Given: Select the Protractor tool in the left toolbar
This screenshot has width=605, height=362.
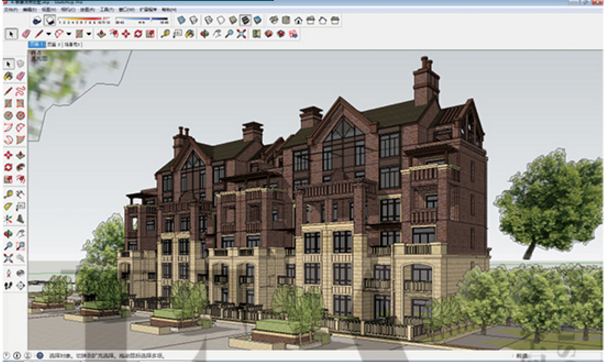Looking at the screenshot, I should pos(8,207).
